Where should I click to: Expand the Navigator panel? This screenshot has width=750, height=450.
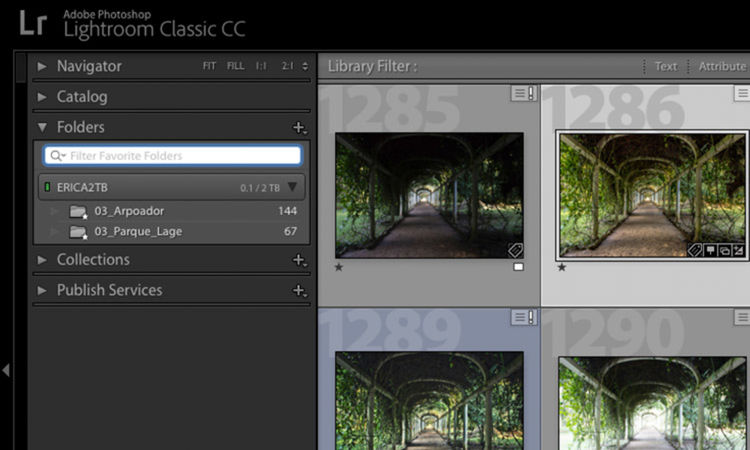(42, 66)
